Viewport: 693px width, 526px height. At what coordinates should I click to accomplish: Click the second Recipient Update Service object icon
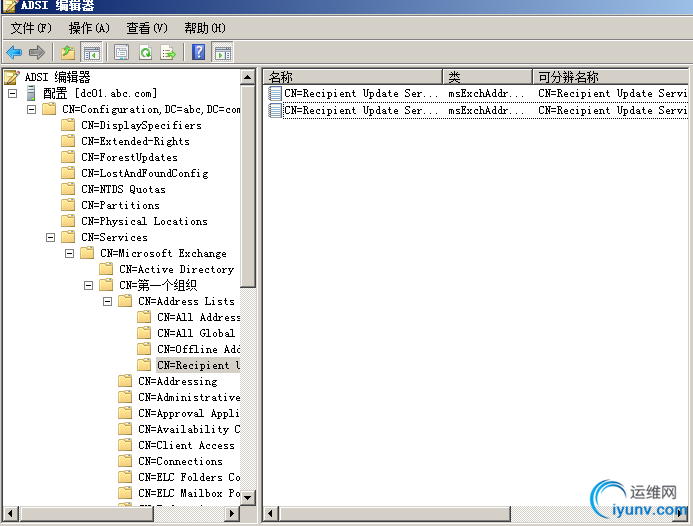pyautogui.click(x=275, y=110)
